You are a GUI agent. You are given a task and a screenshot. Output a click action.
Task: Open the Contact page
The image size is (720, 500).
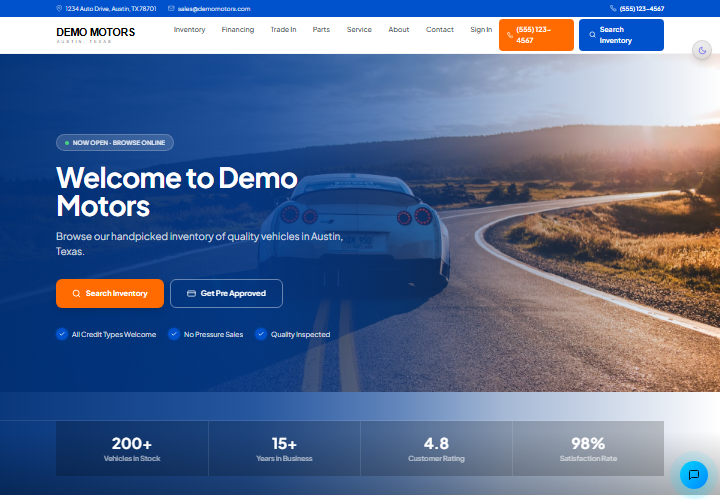click(x=440, y=29)
